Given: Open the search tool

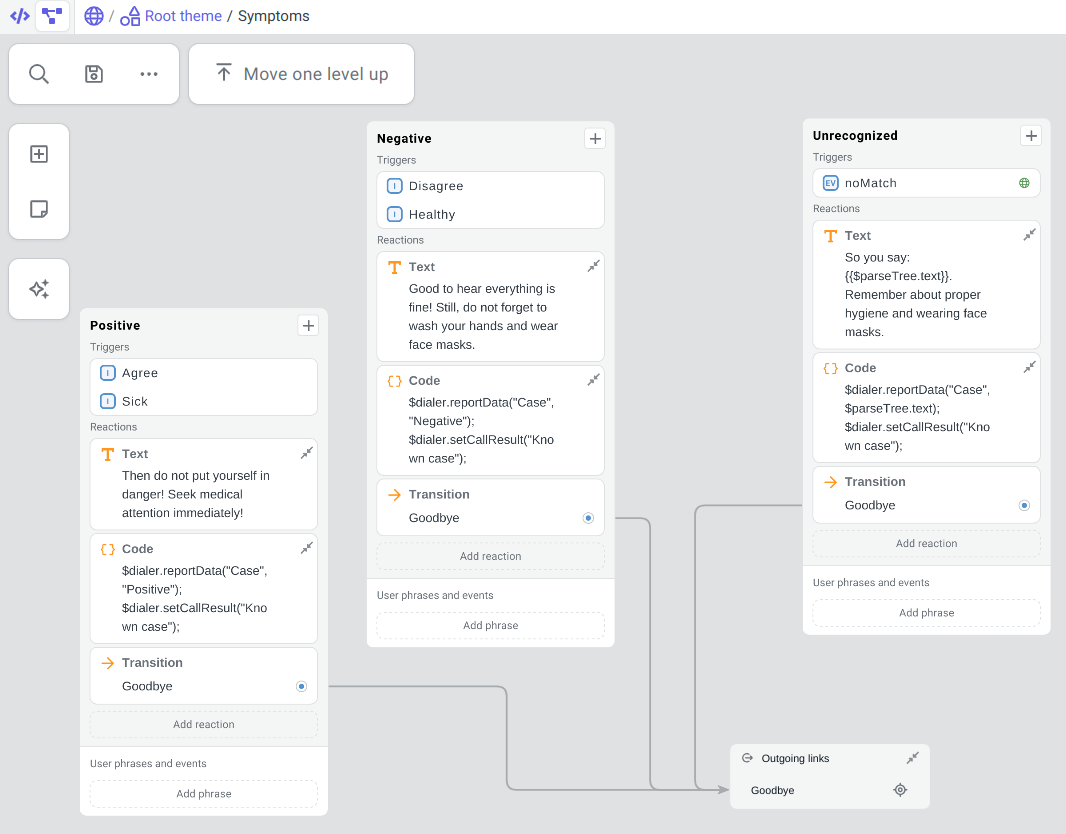Looking at the screenshot, I should pos(39,74).
